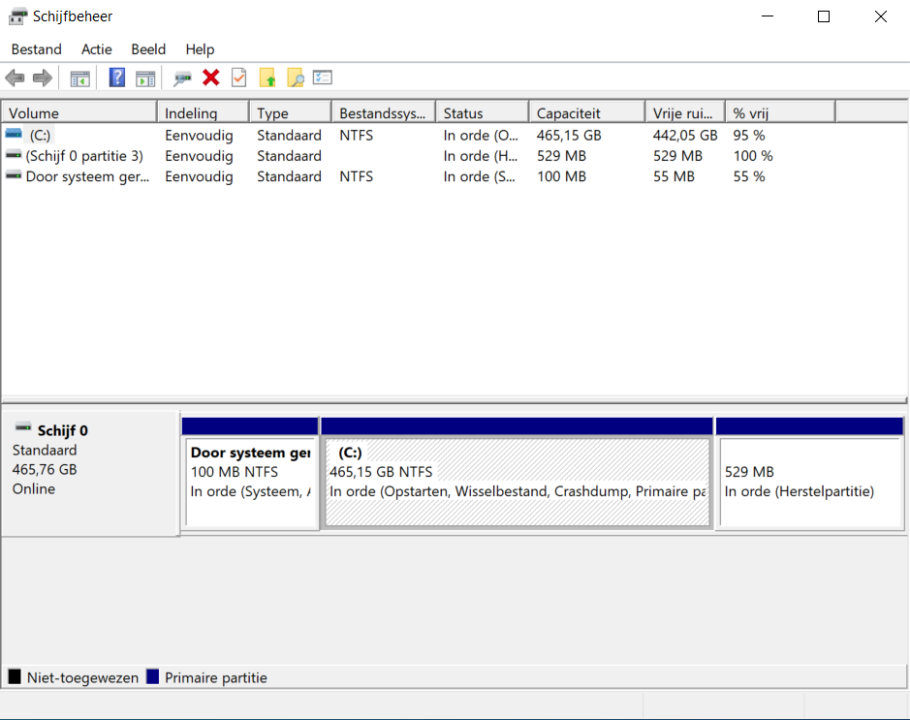Select the (C:) 465,15 GB partition block
Screen dimensions: 910x720
coord(517,482)
